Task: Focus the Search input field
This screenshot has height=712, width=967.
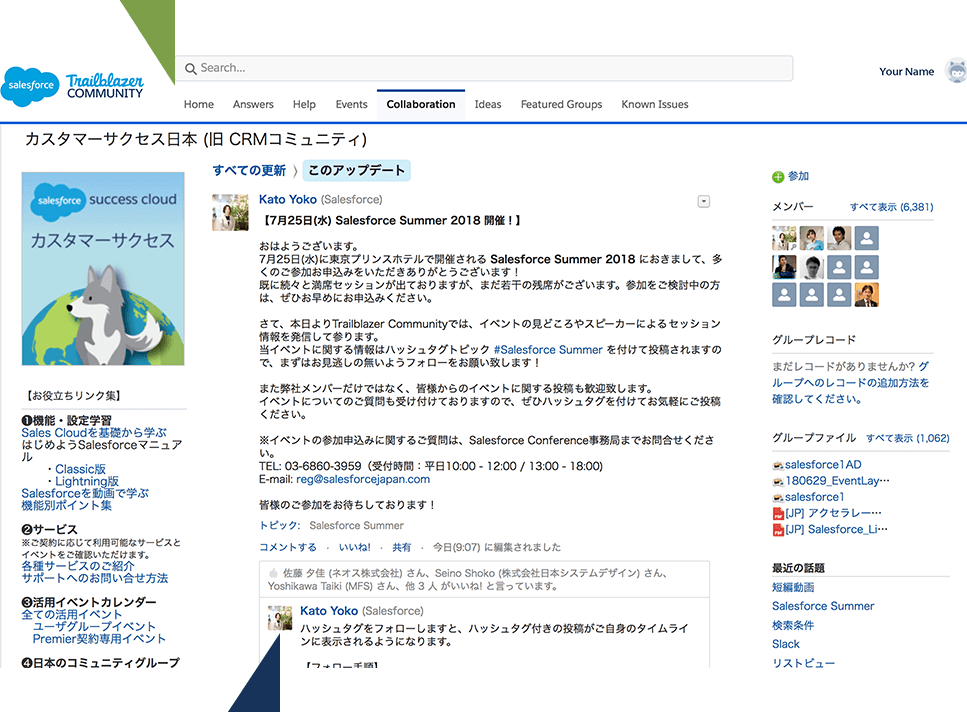Action: 484,68
